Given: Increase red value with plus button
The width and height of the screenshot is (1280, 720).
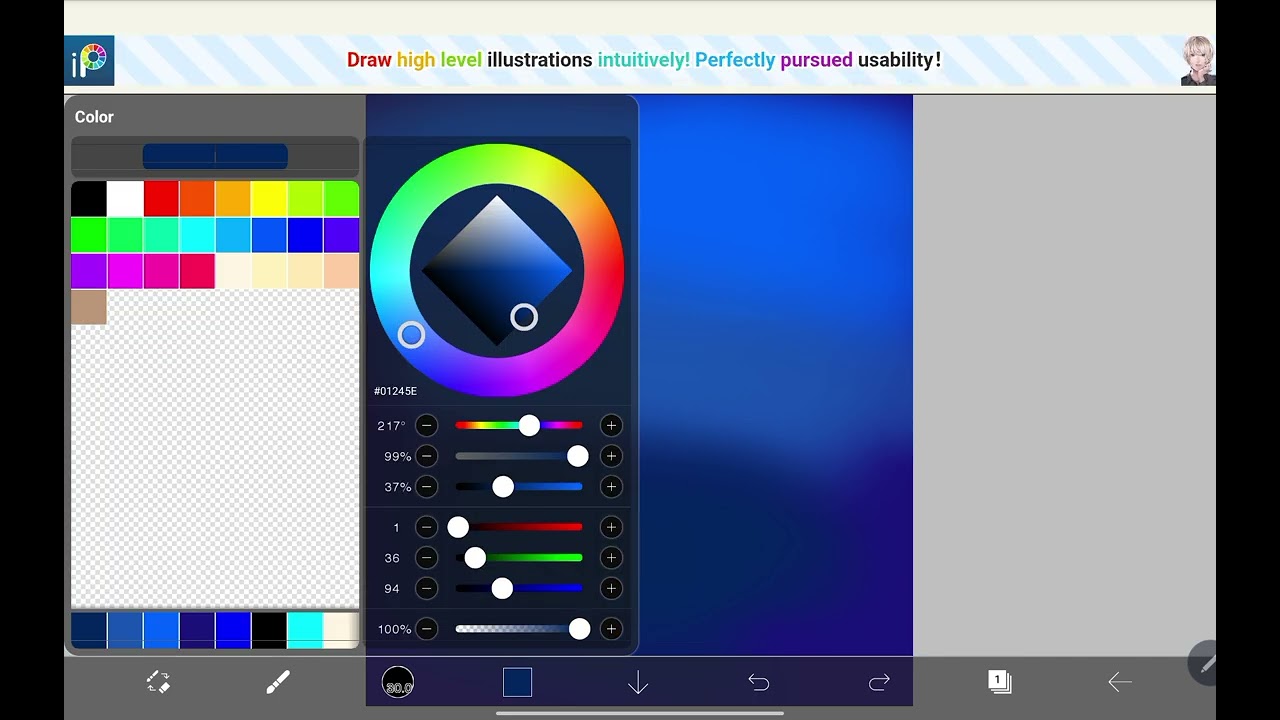Looking at the screenshot, I should [x=611, y=527].
